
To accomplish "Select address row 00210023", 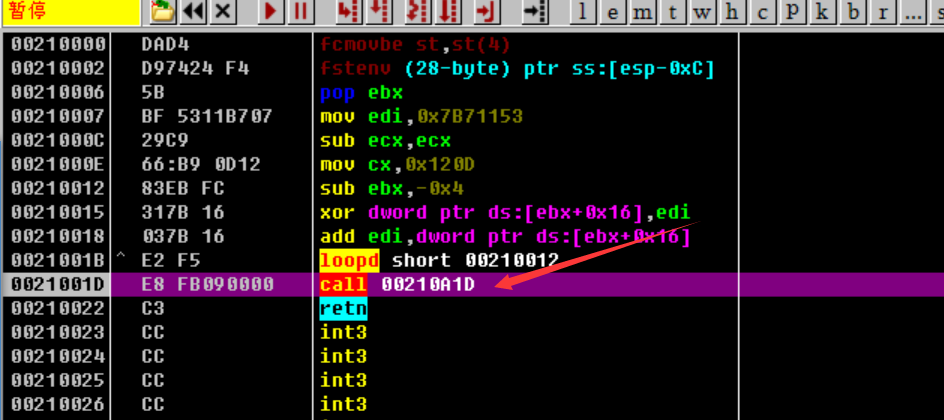I will 58,332.
